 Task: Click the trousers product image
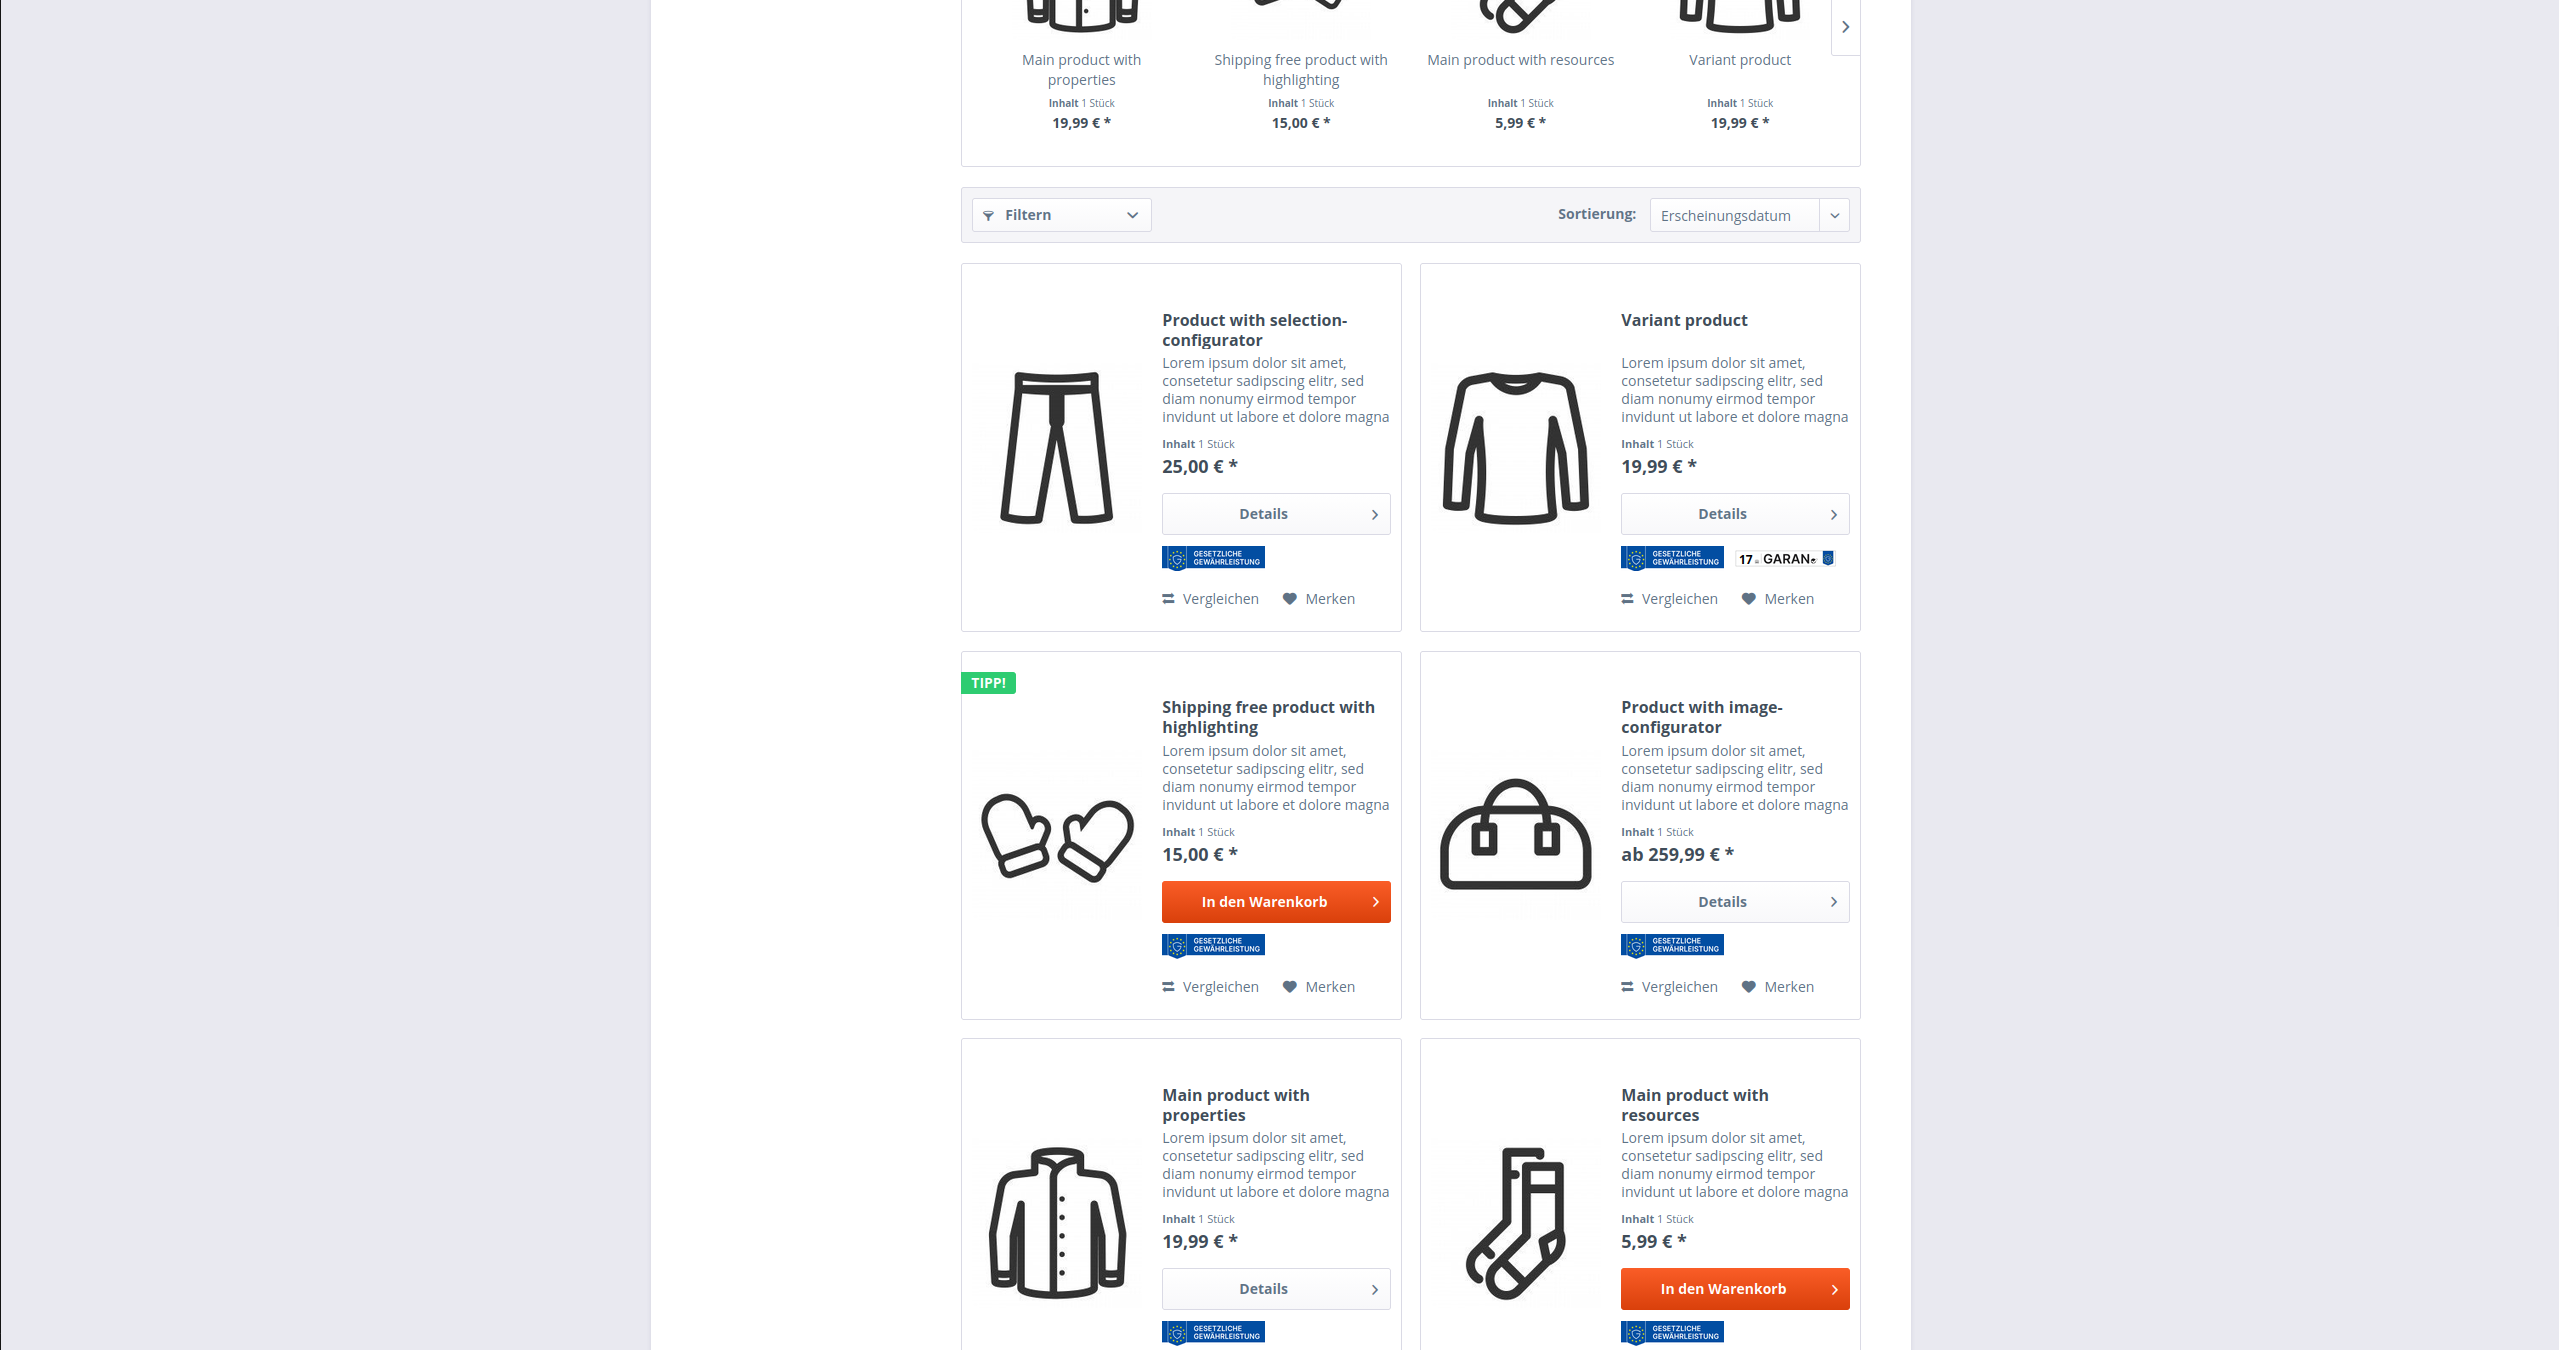(1057, 447)
